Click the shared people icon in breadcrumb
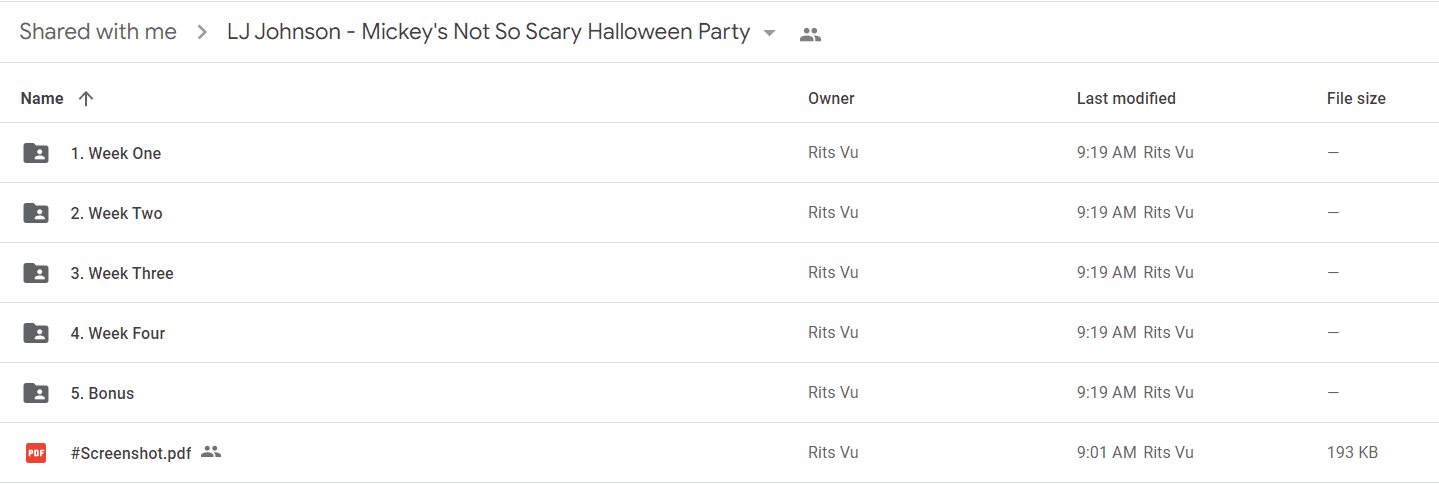Viewport: 1439px width, 484px height. coord(810,34)
